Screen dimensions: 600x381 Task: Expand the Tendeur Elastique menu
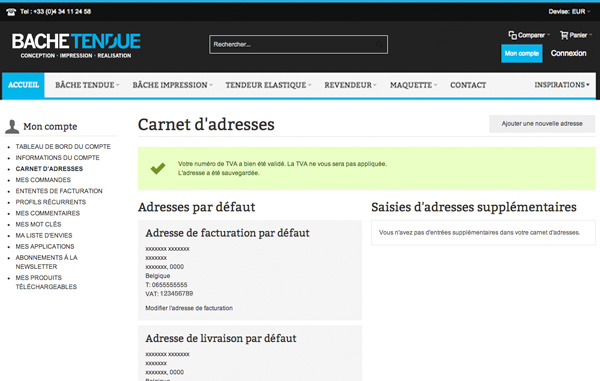pos(268,85)
